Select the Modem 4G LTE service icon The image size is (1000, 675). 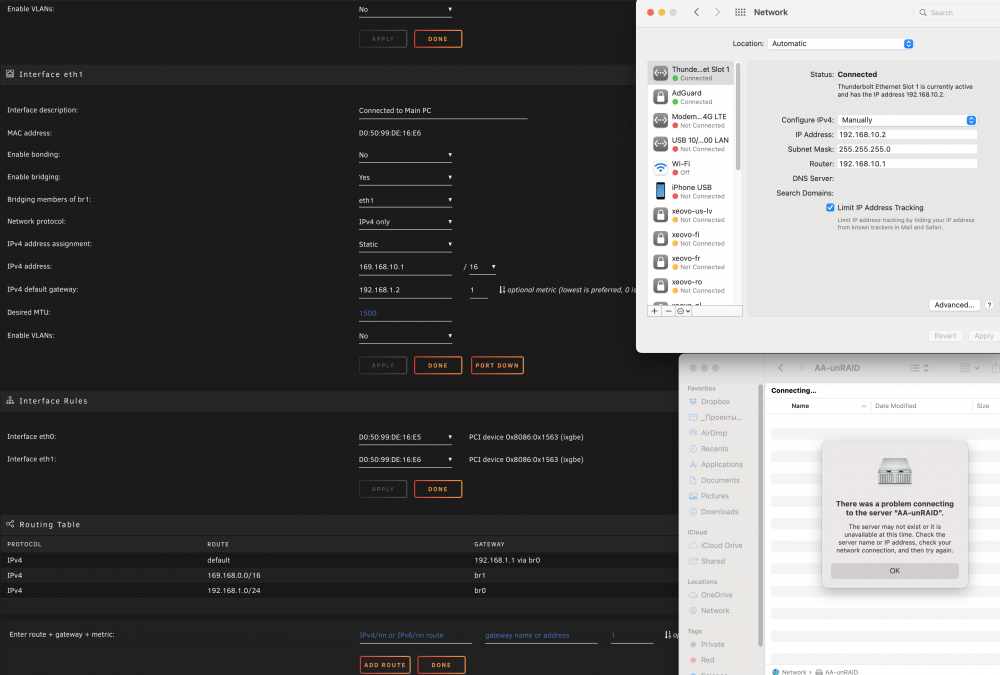(660, 121)
